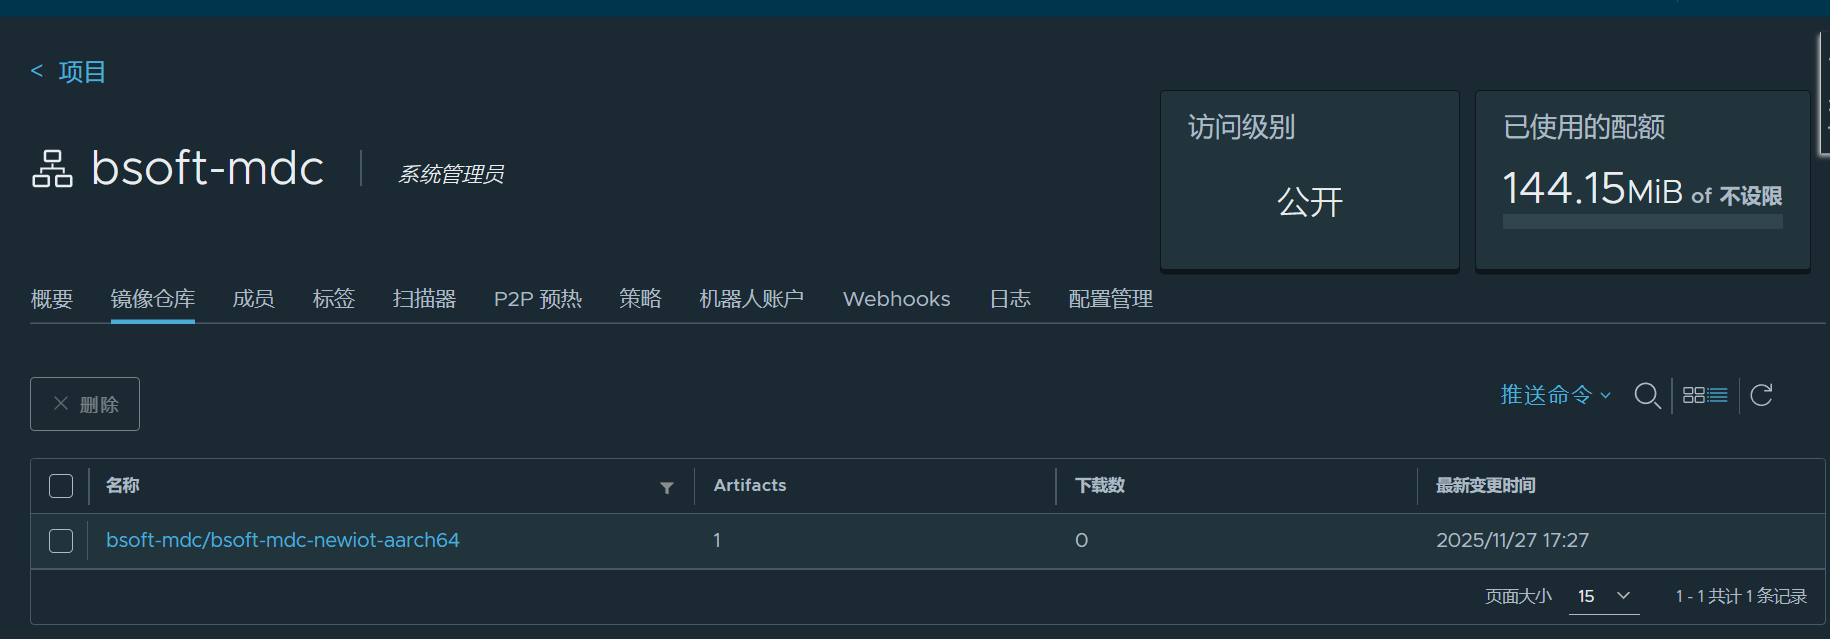Open the search repositories magnifier icon

point(1647,395)
